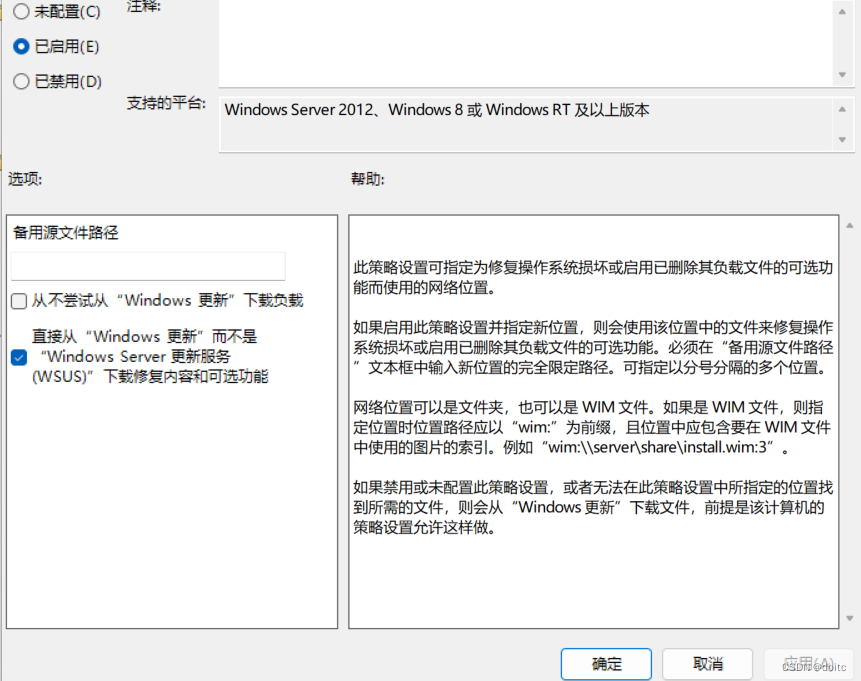Click up arrow of 注释 box scrollbar
861x681 pixels.
(x=842, y=12)
